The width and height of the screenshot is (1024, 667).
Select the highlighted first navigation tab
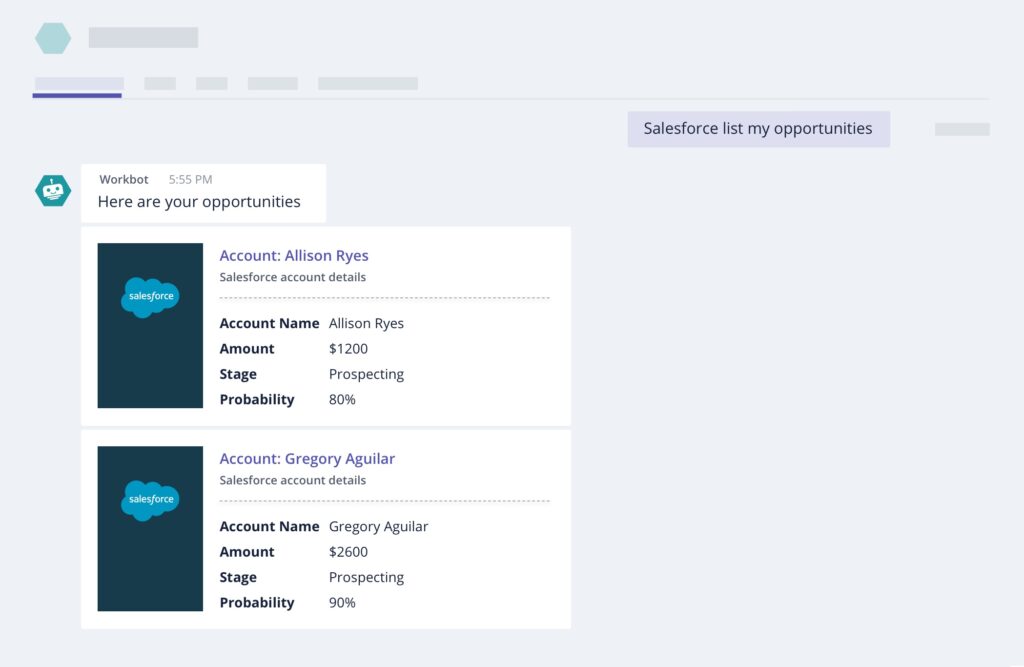(x=77, y=84)
